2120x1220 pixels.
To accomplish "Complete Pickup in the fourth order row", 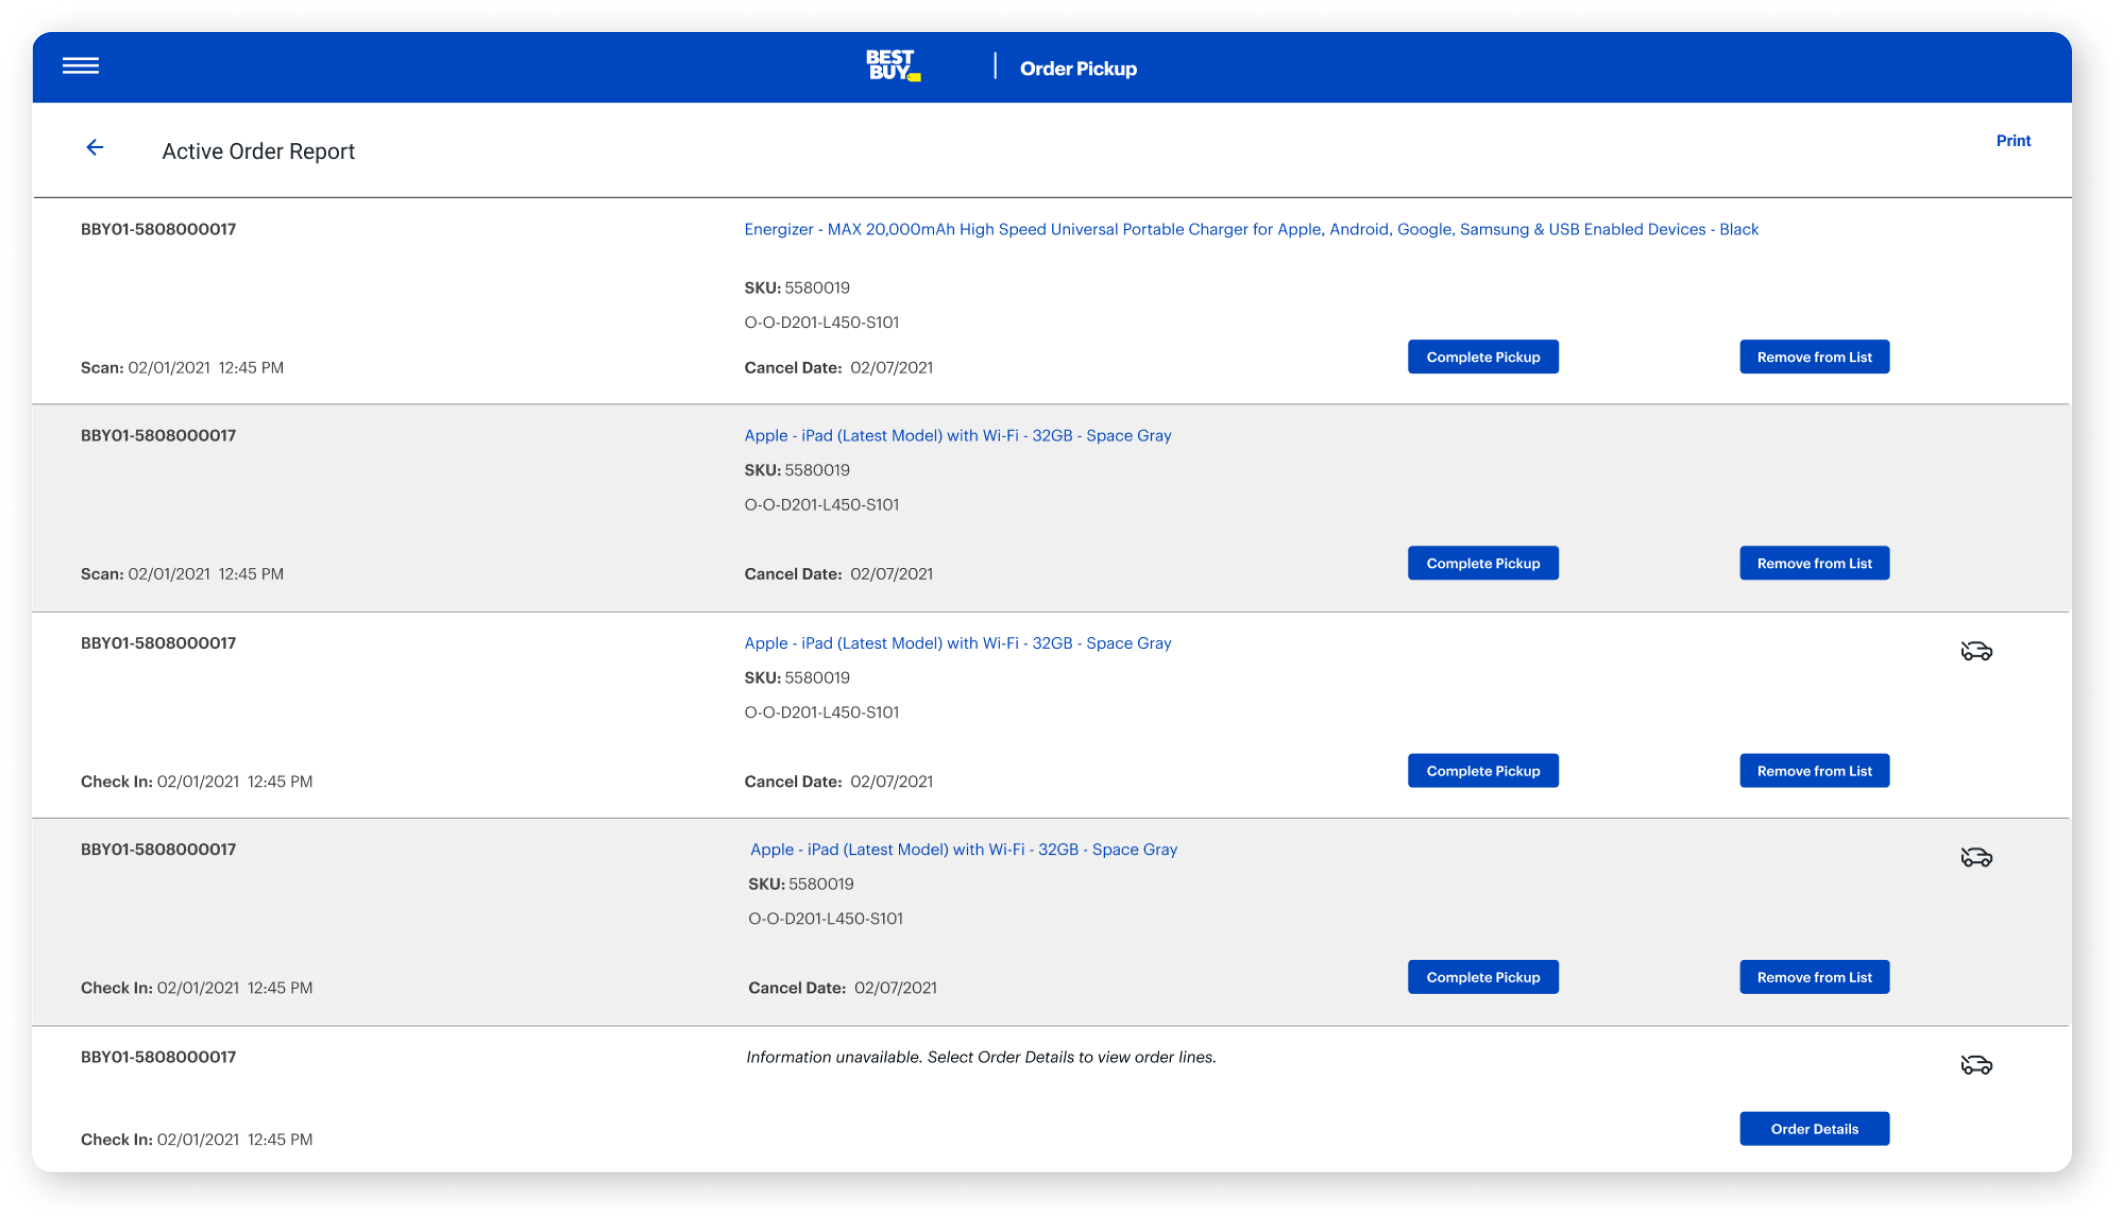I will point(1482,977).
